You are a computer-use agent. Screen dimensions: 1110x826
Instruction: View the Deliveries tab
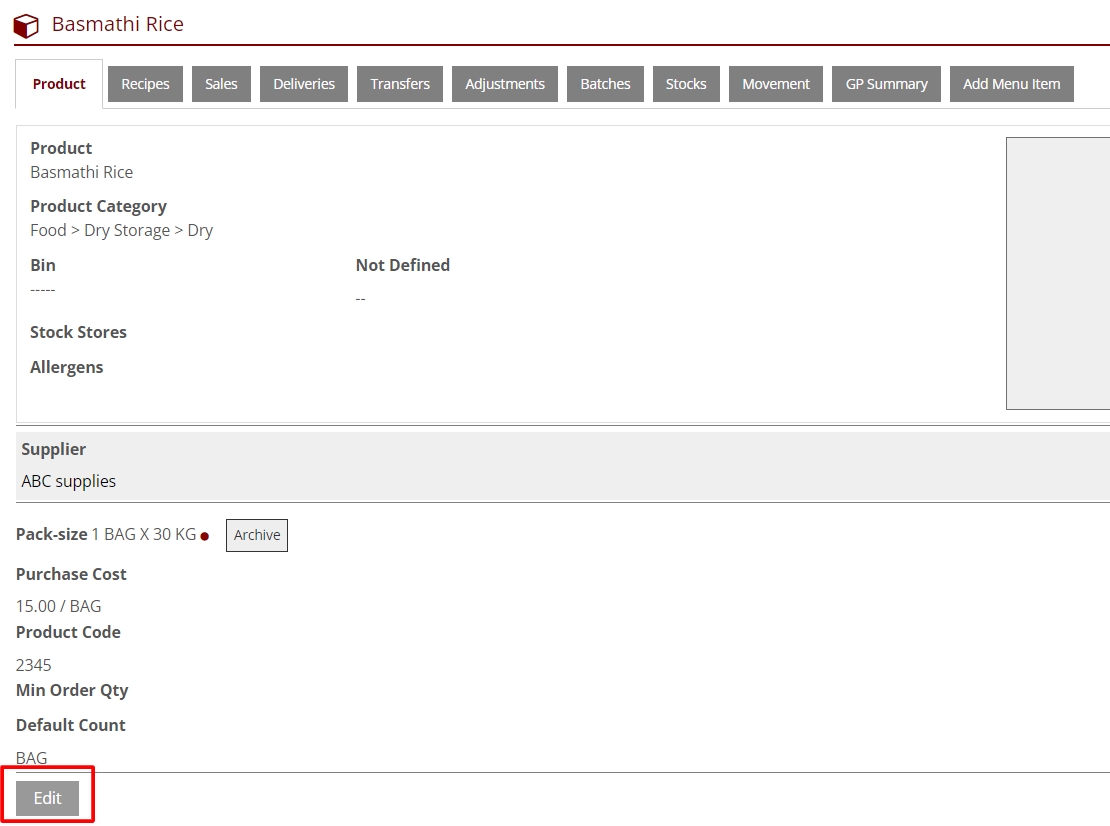coord(304,84)
